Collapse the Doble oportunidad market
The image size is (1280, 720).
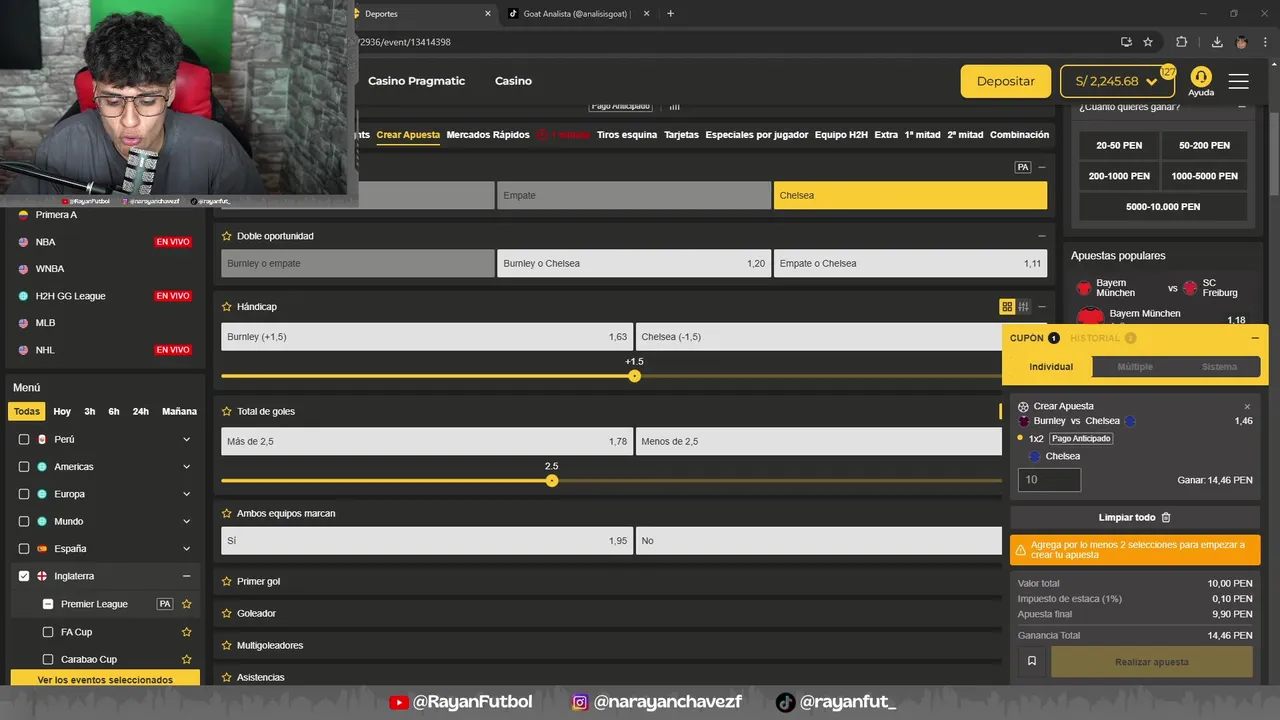click(1041, 236)
